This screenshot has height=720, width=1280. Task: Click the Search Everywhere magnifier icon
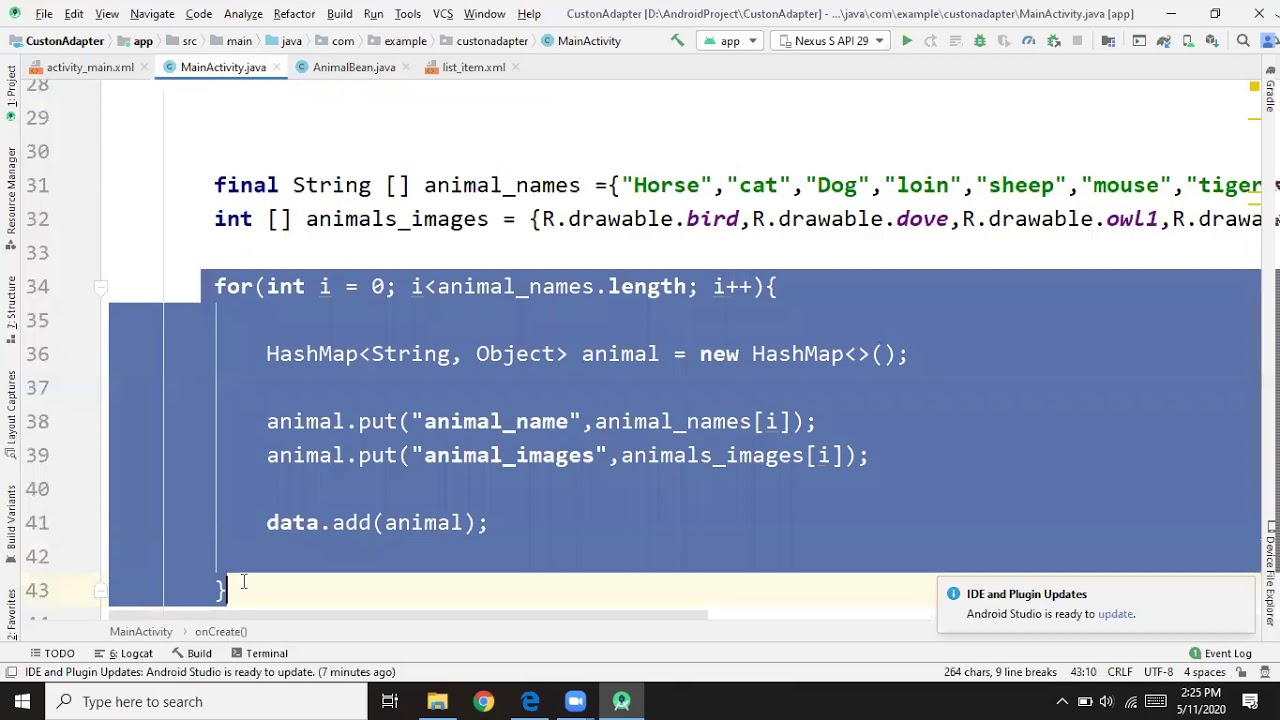[x=1243, y=41]
